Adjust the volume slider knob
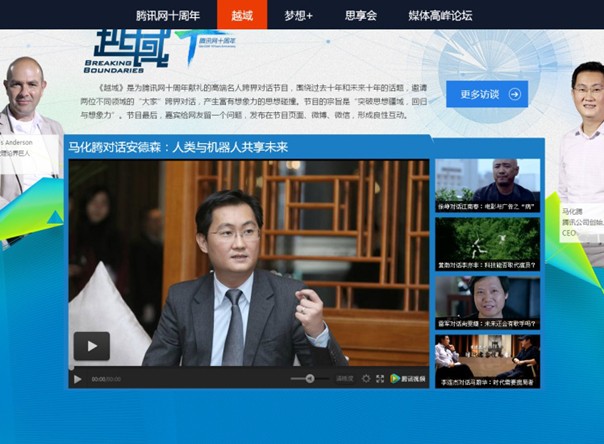This screenshot has width=604, height=444. click(x=310, y=379)
